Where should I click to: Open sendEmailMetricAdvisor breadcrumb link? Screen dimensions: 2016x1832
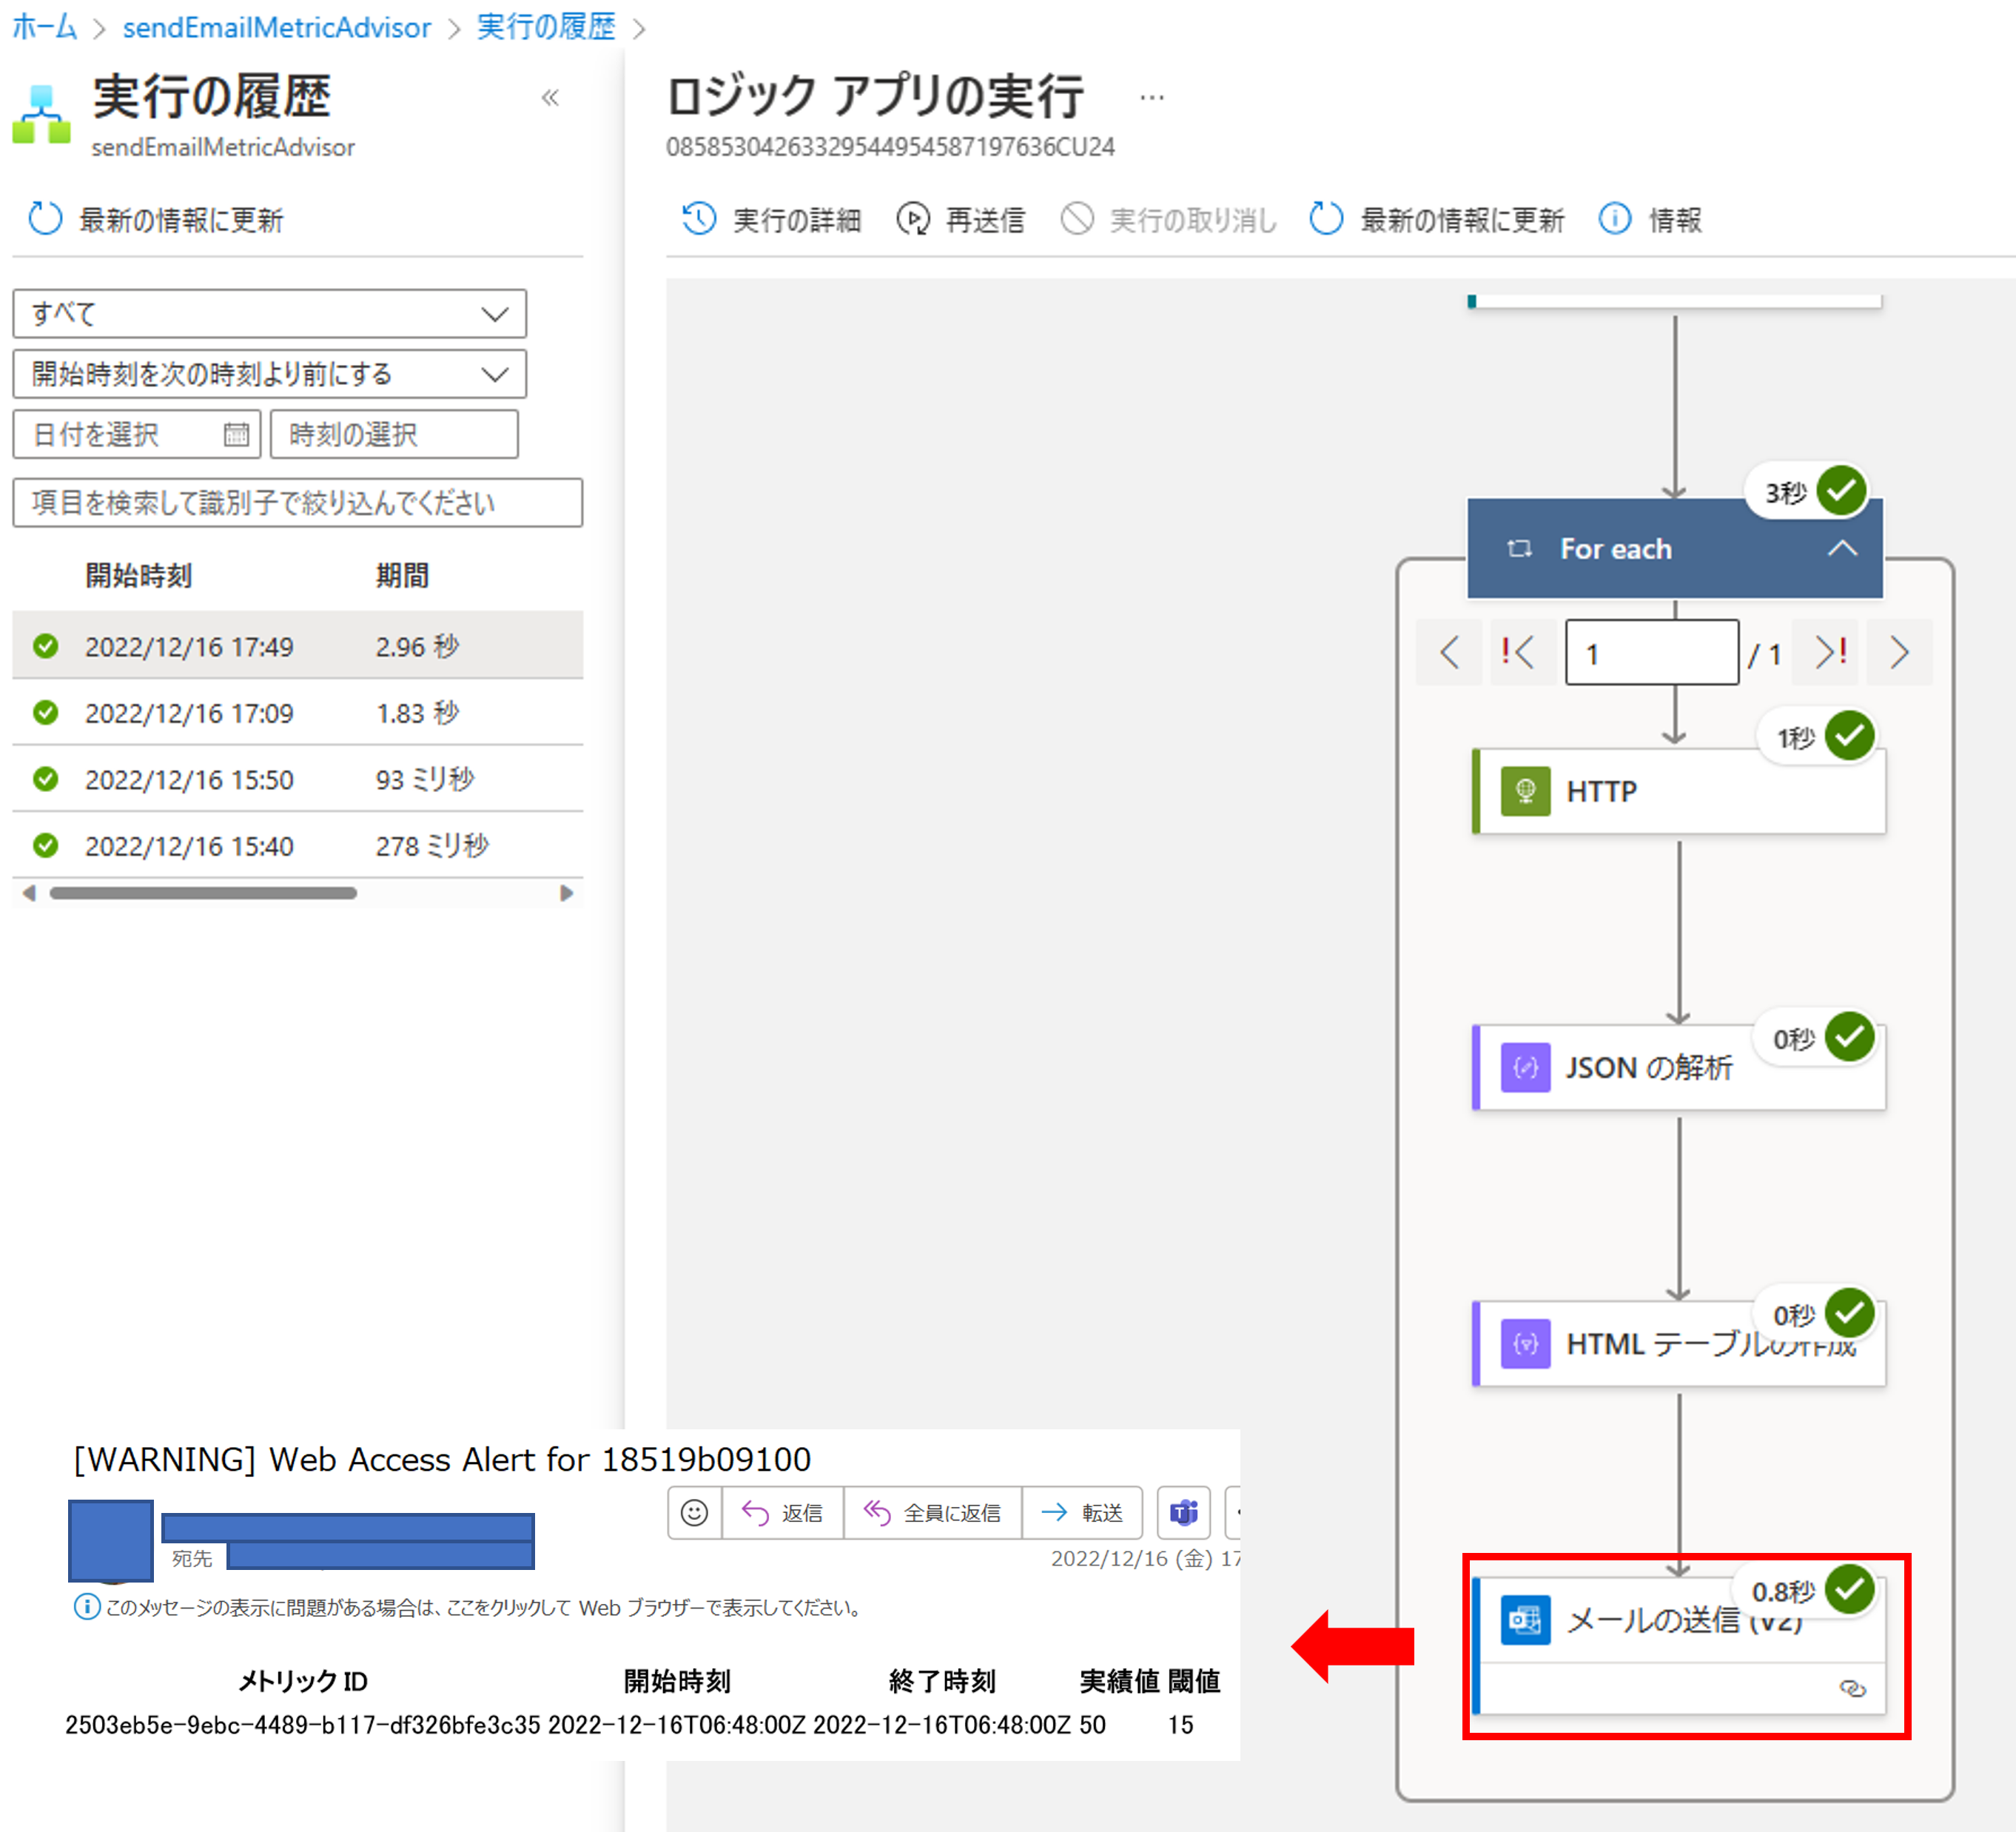(276, 27)
